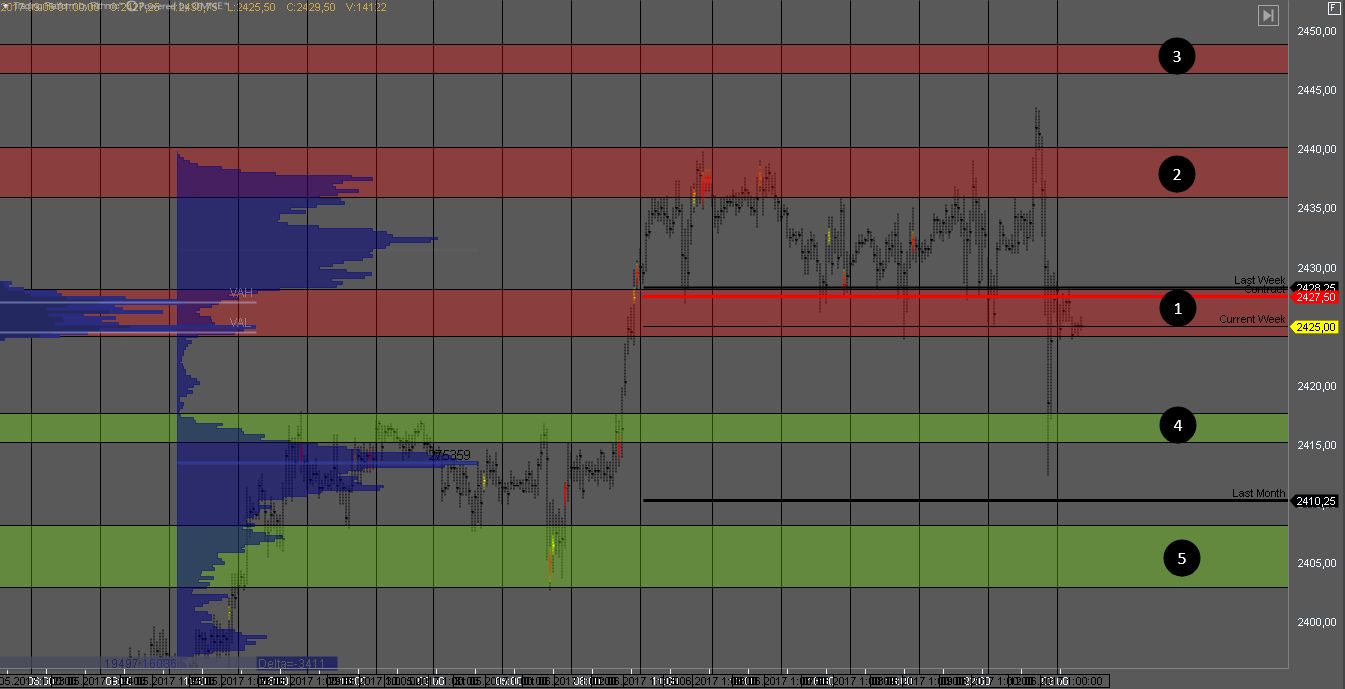1345x689 pixels.
Task: Click the circle marker numbered 3
Action: point(1177,57)
